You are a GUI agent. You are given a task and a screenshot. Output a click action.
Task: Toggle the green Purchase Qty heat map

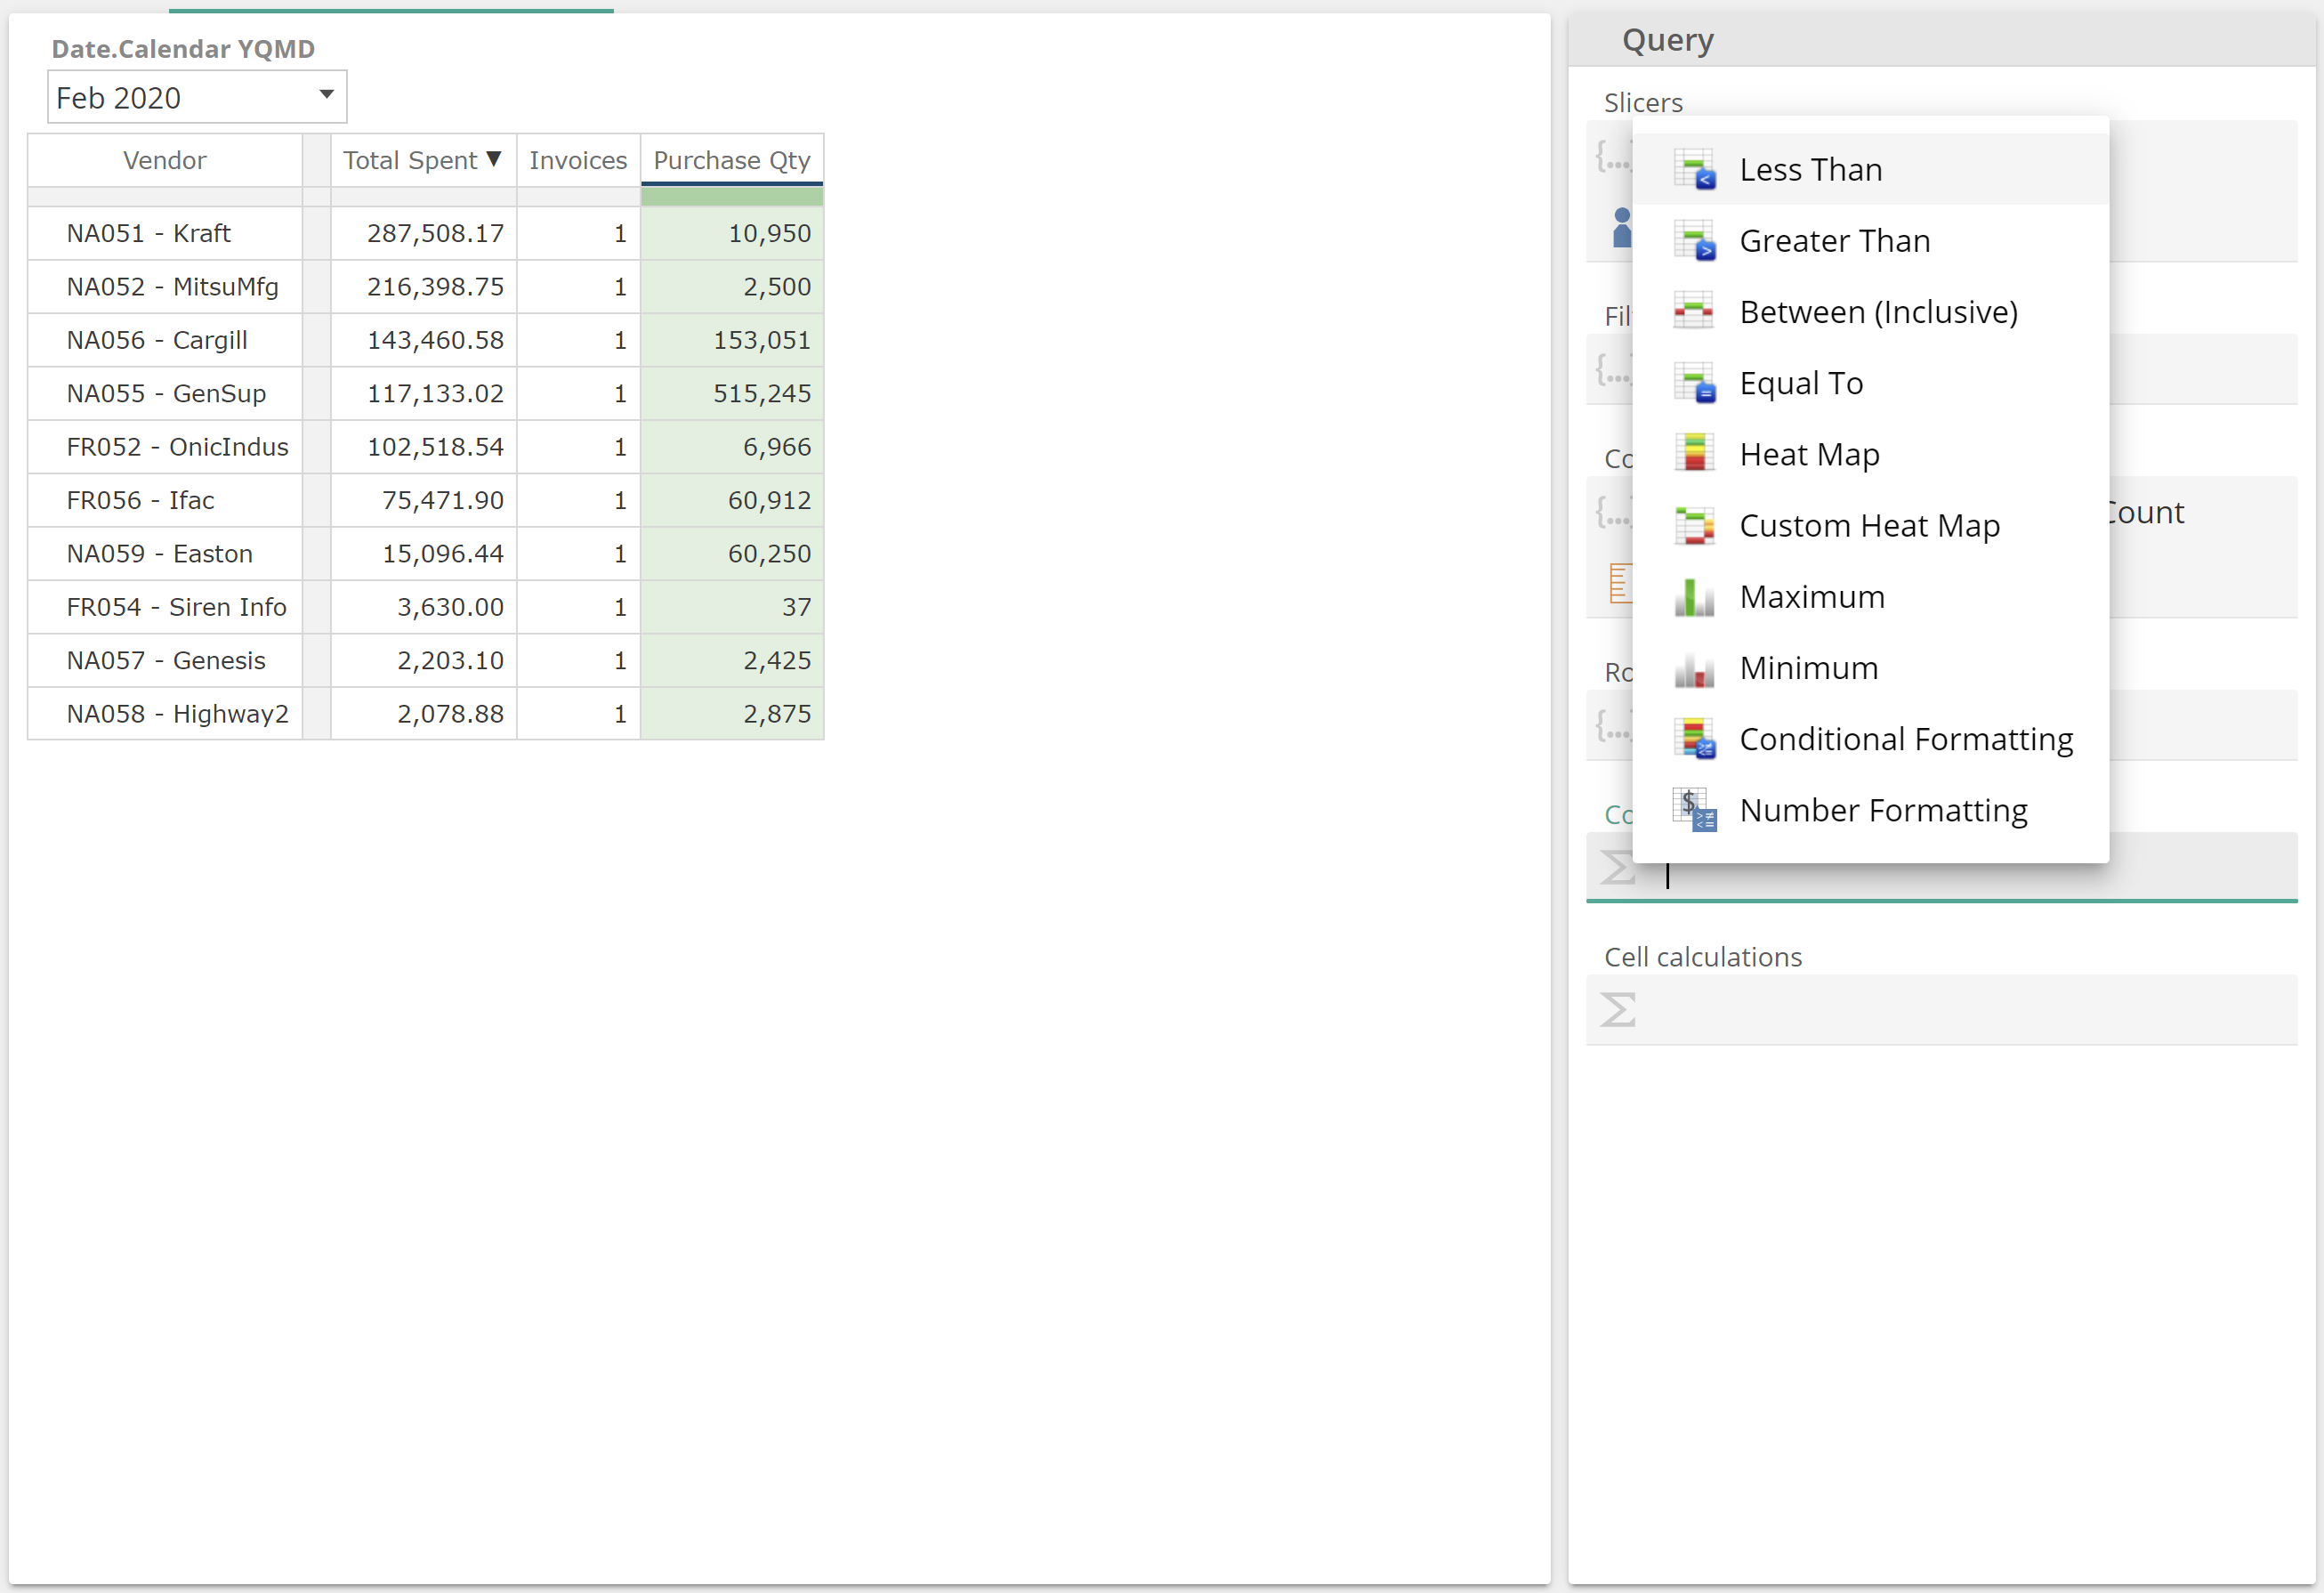coord(1808,454)
